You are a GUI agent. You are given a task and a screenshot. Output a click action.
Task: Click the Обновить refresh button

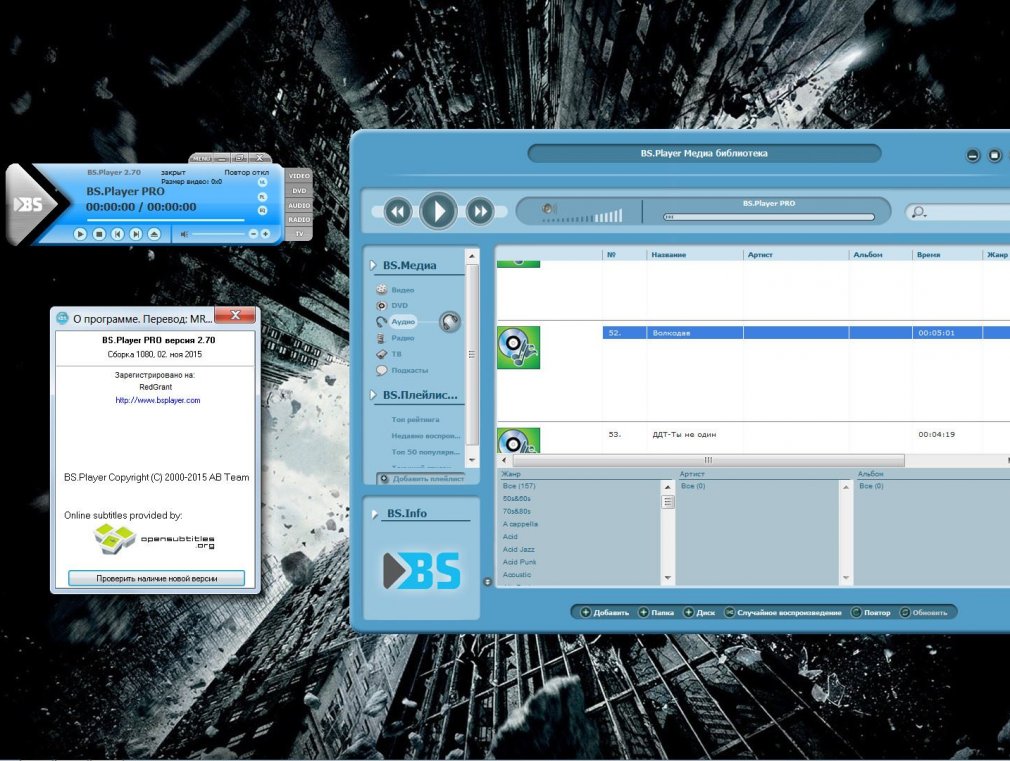pos(924,612)
